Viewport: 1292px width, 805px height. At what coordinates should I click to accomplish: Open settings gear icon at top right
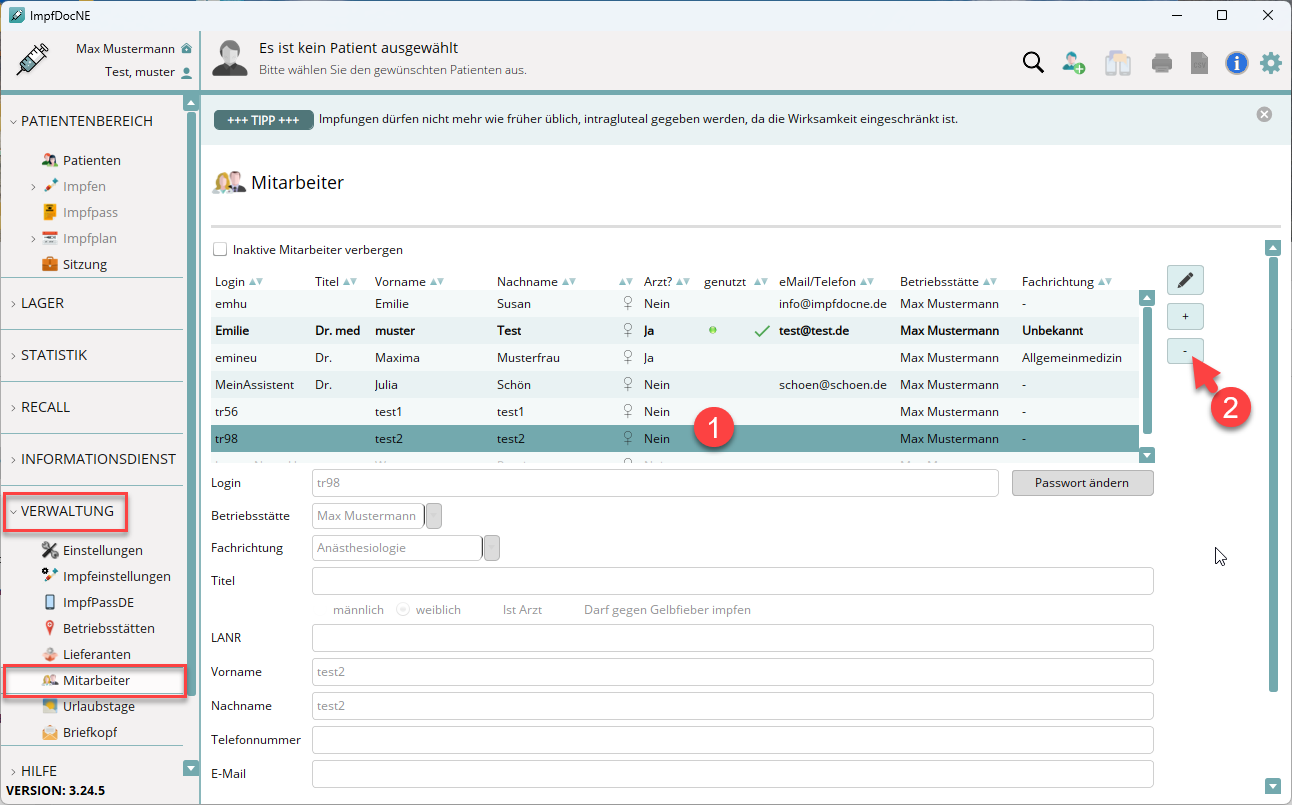(x=1270, y=63)
